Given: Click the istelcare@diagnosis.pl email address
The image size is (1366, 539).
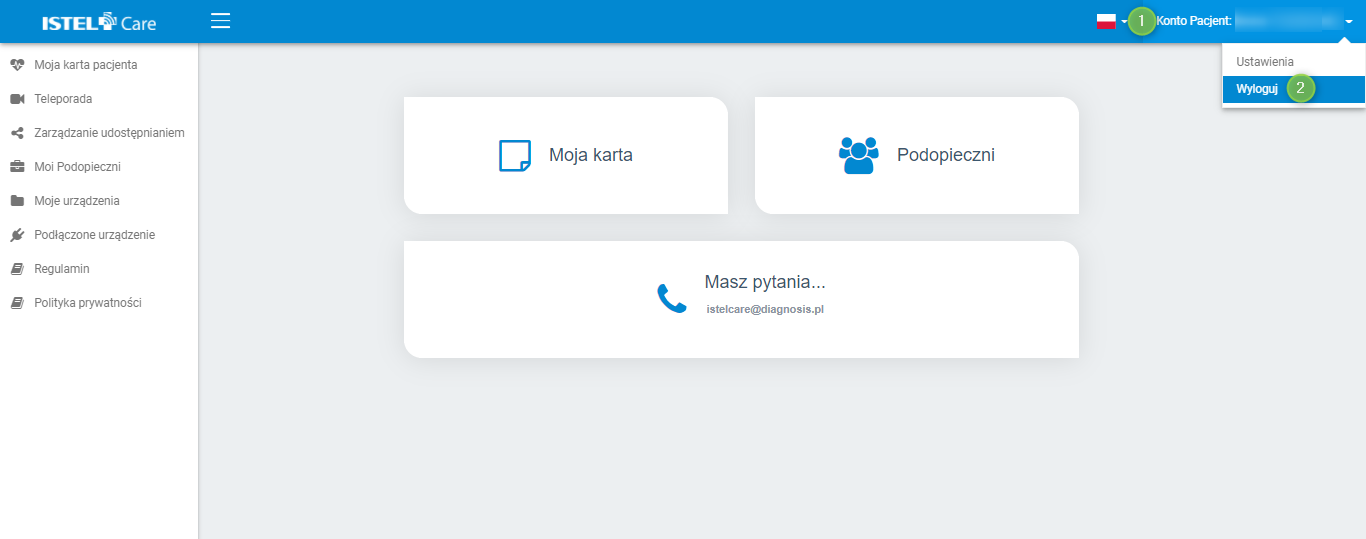Looking at the screenshot, I should pos(764,309).
